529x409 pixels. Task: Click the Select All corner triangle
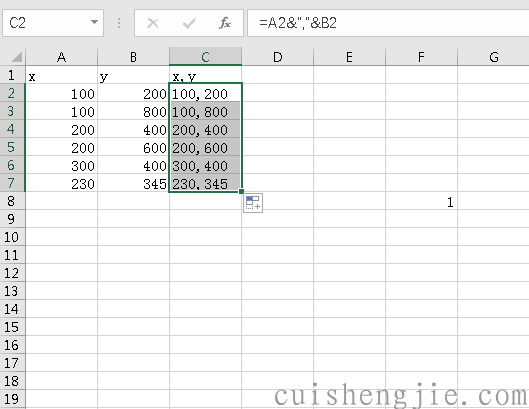coord(16,57)
